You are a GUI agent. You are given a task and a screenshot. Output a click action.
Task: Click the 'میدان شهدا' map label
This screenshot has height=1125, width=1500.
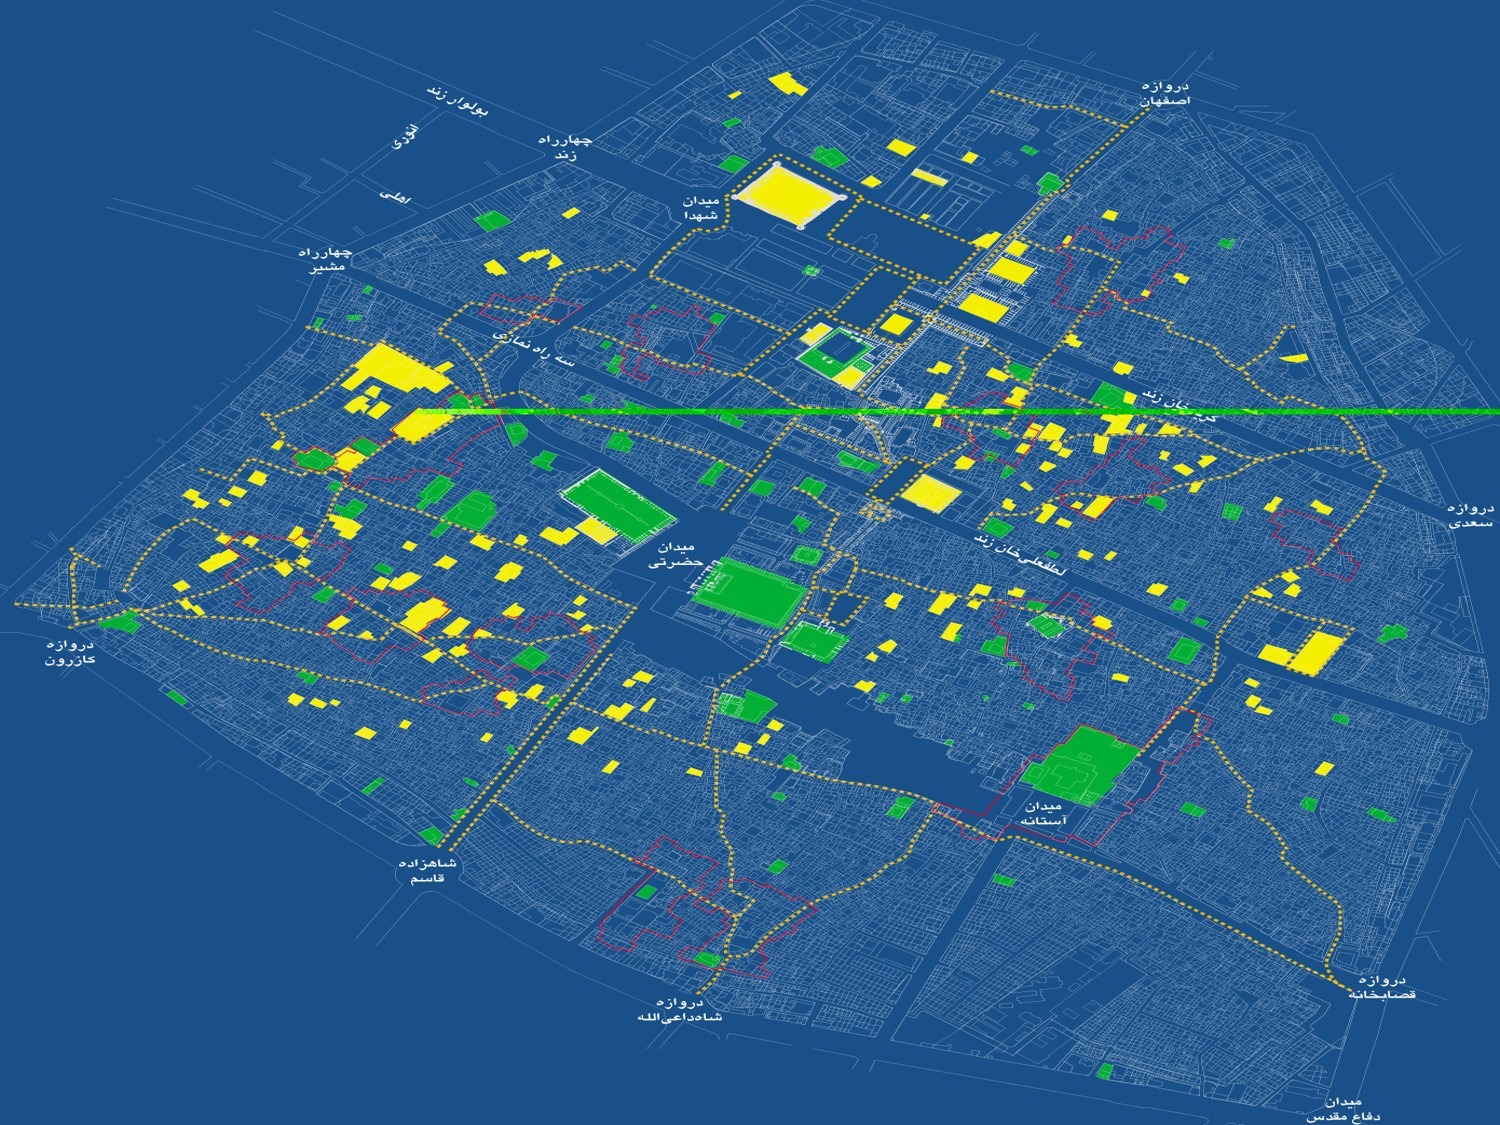[x=700, y=209]
